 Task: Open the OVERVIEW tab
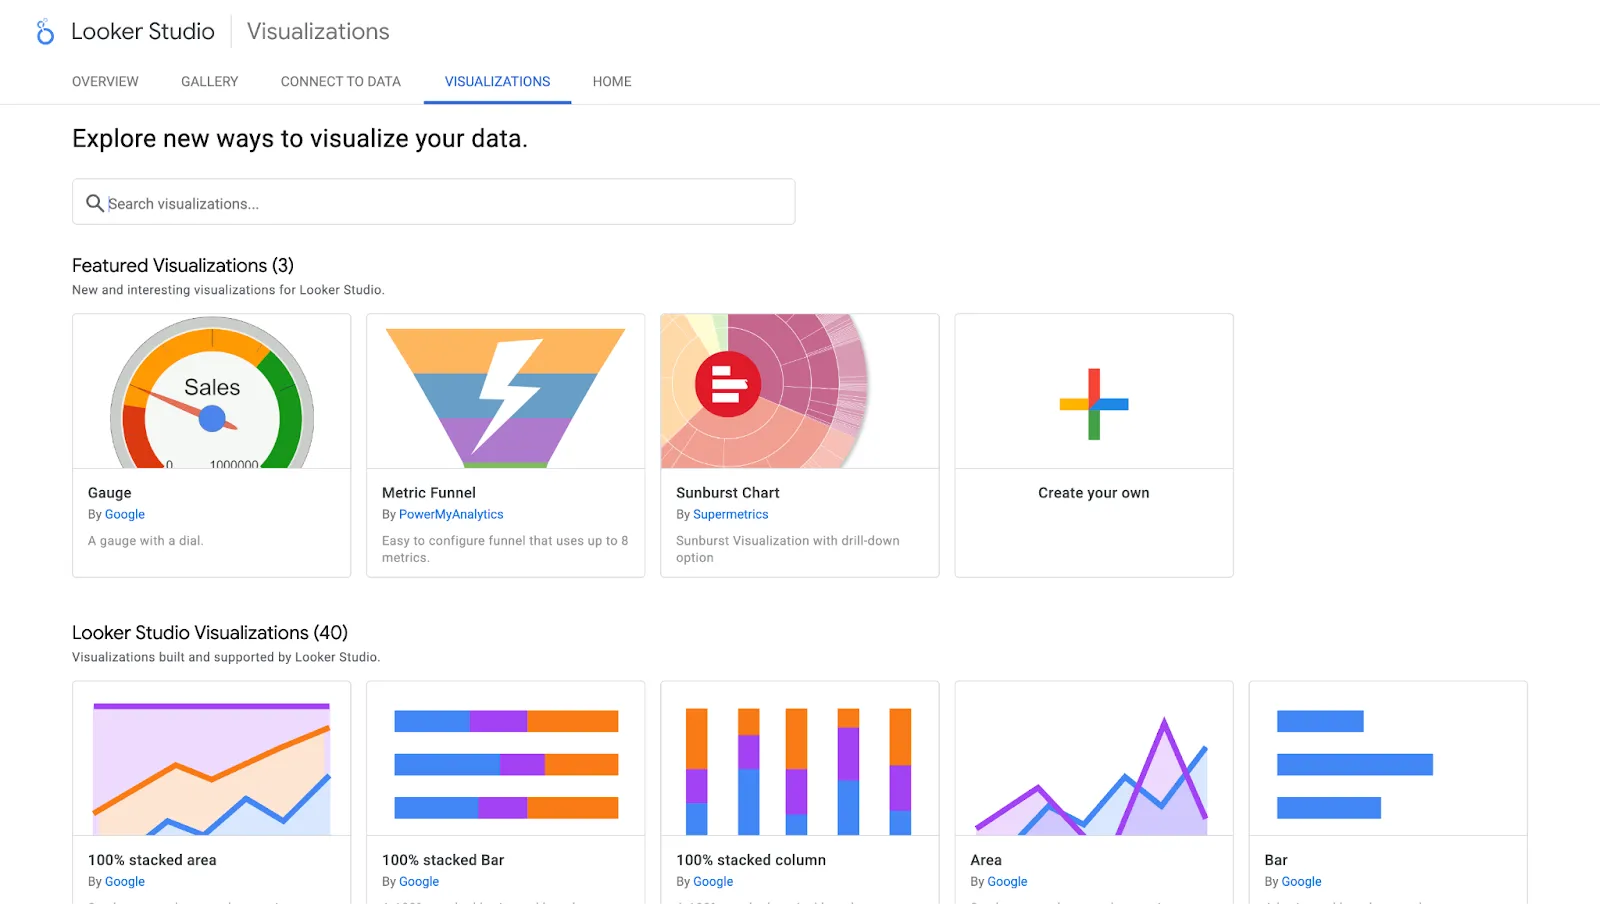coord(104,81)
